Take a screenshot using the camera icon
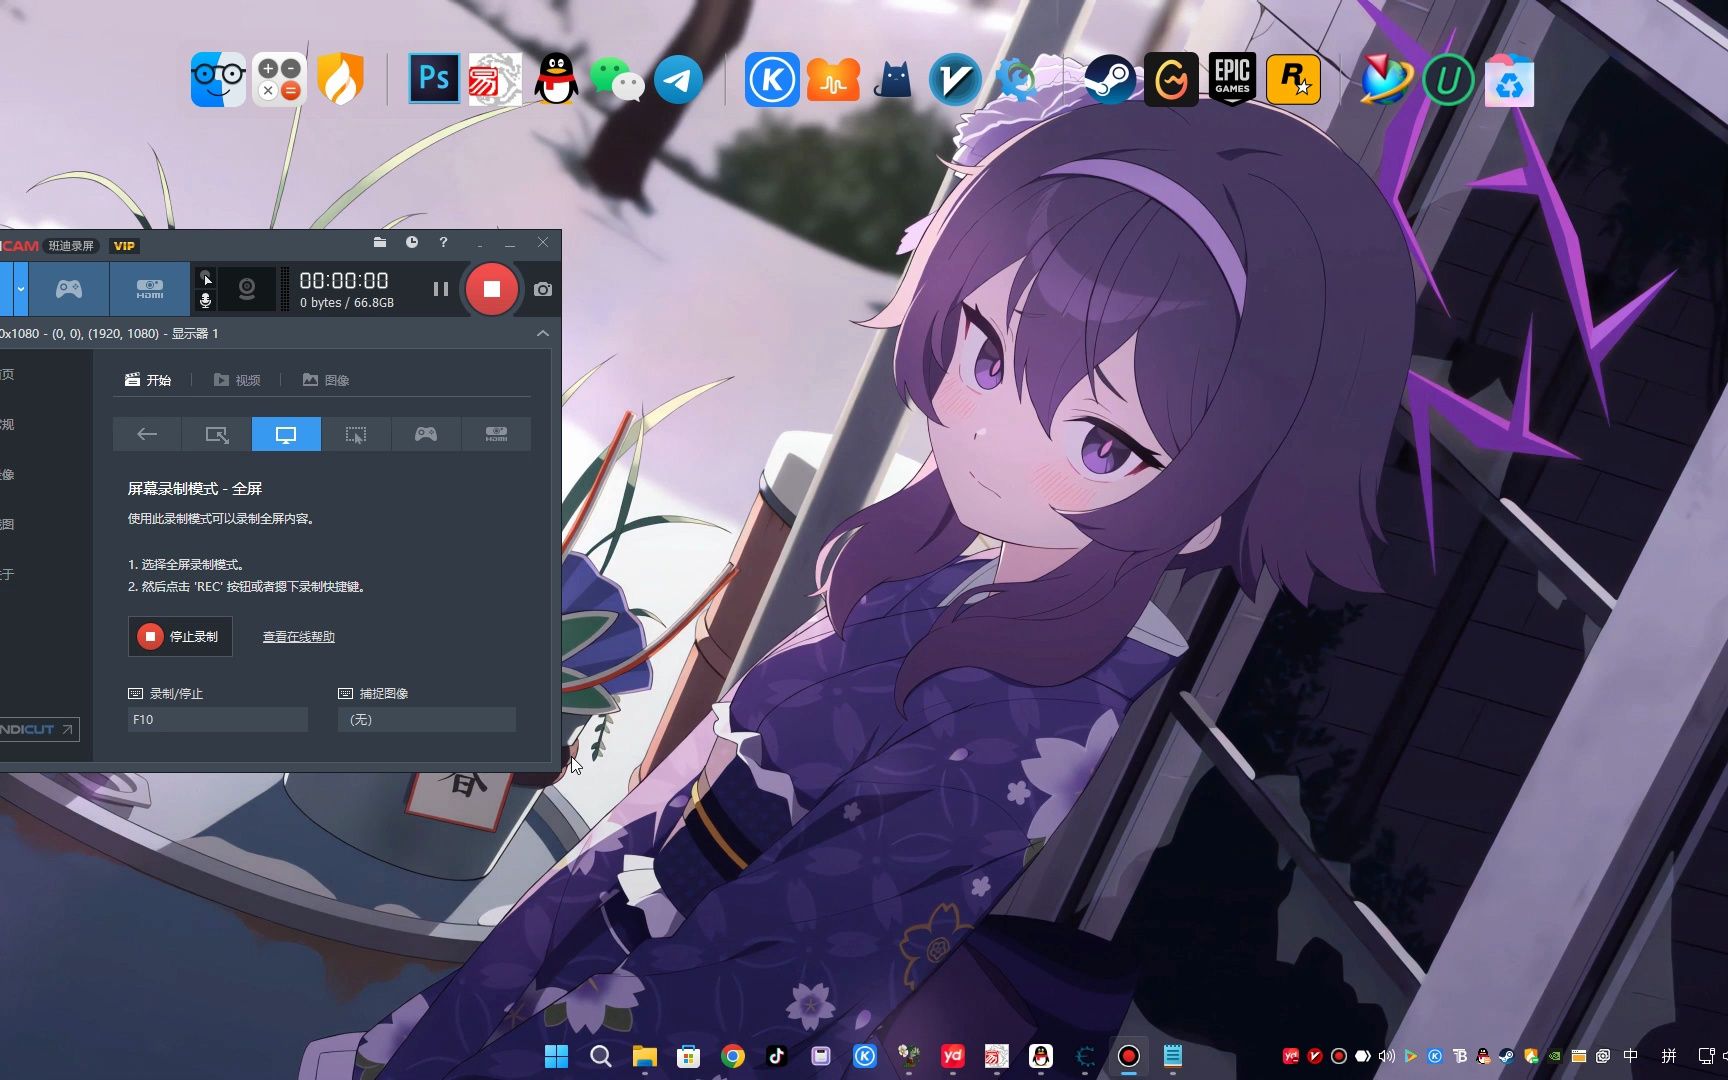Viewport: 1728px width, 1080px height. point(543,289)
